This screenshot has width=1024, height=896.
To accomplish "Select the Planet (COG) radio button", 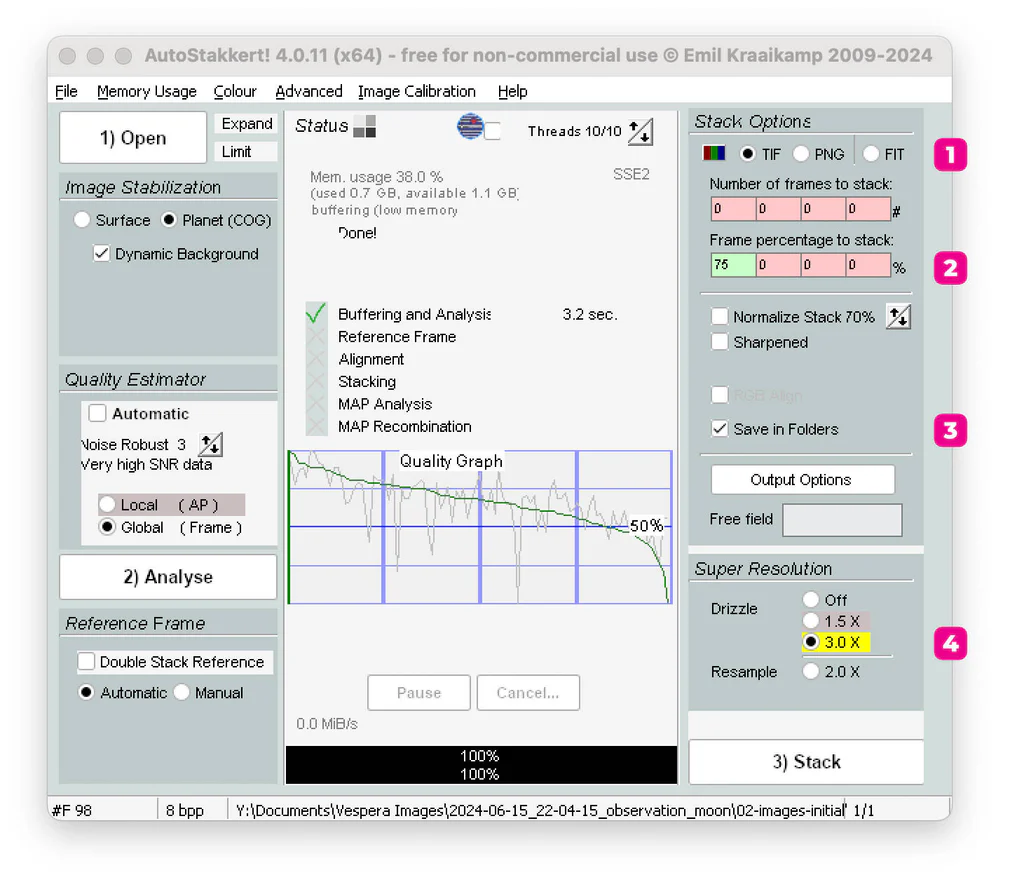I will tap(168, 220).
